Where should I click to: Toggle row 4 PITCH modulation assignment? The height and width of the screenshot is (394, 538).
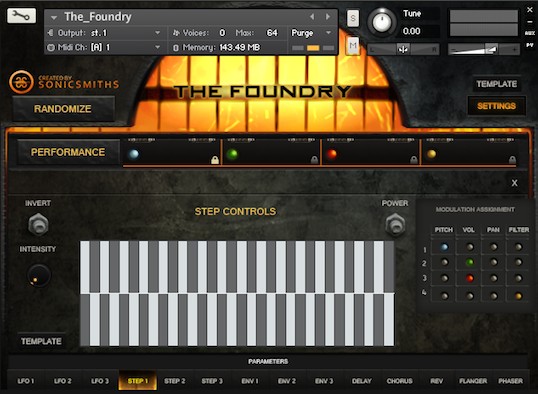pyautogui.click(x=444, y=296)
